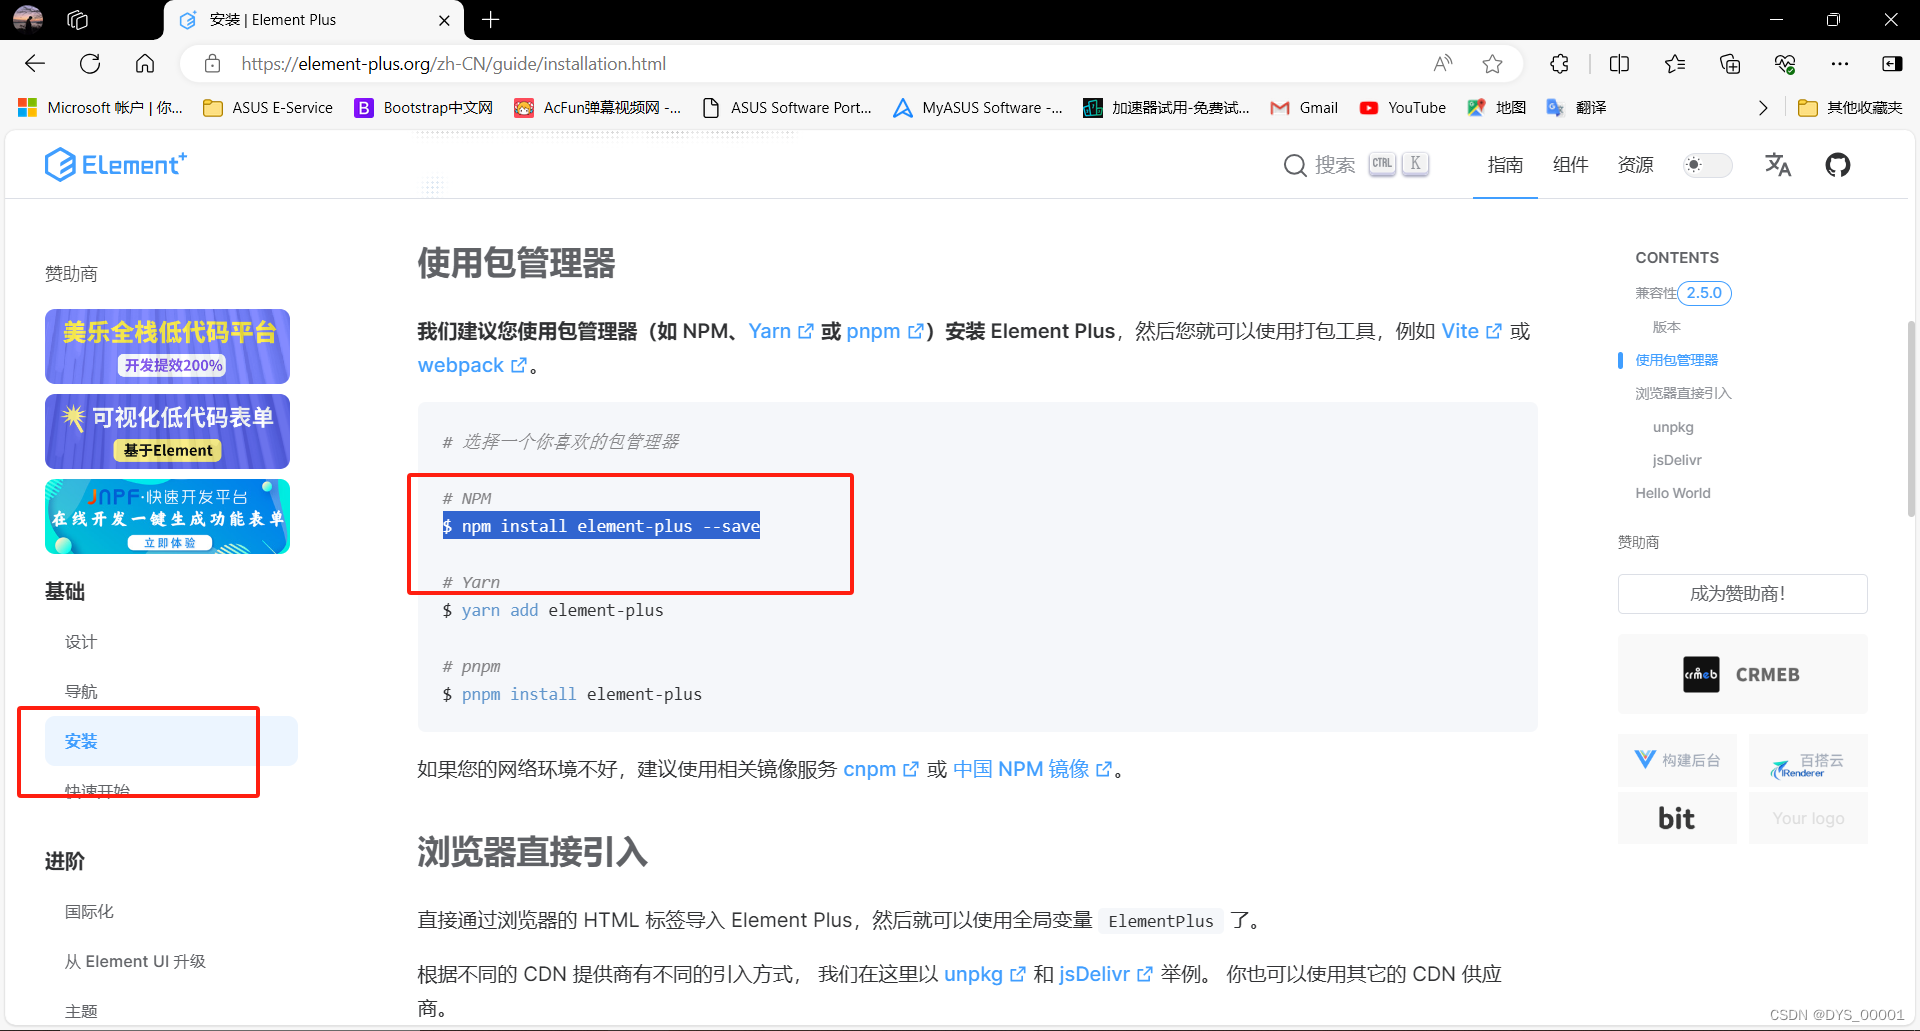Follow the webpack link
The width and height of the screenshot is (1920, 1031).
pos(472,365)
